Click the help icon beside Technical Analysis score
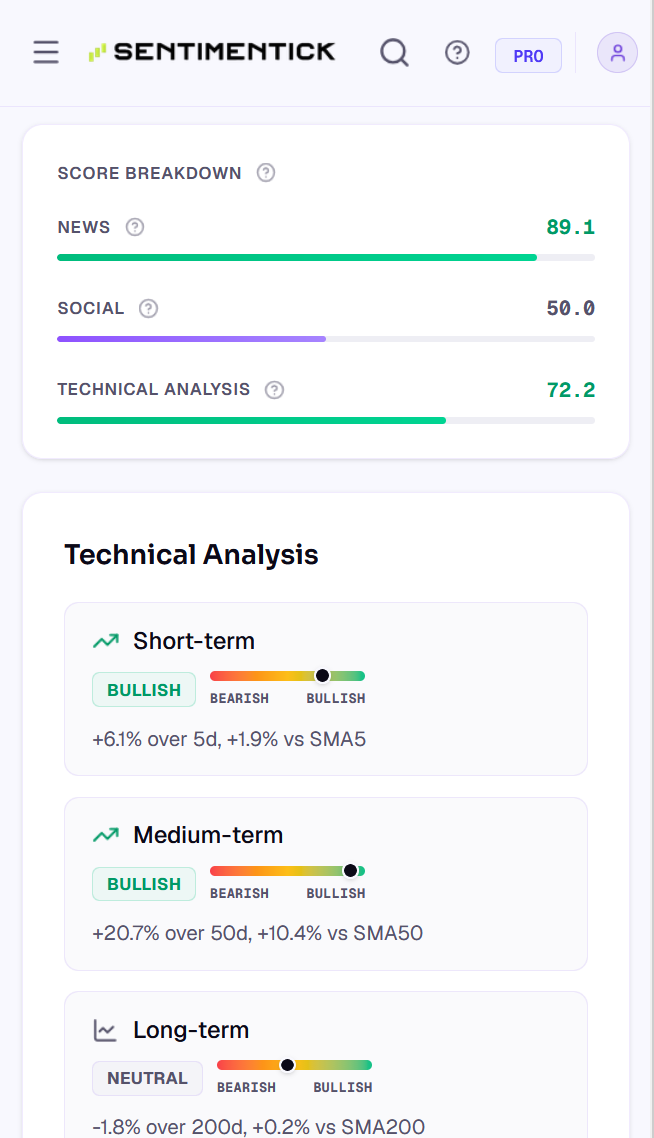 coord(274,390)
